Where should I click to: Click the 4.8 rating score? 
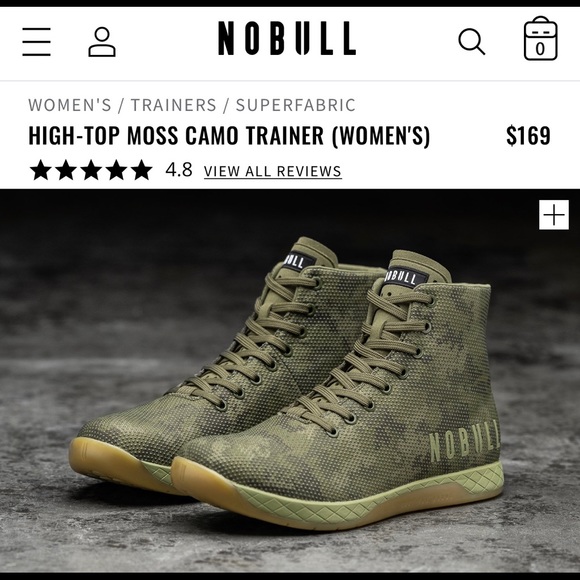[179, 170]
